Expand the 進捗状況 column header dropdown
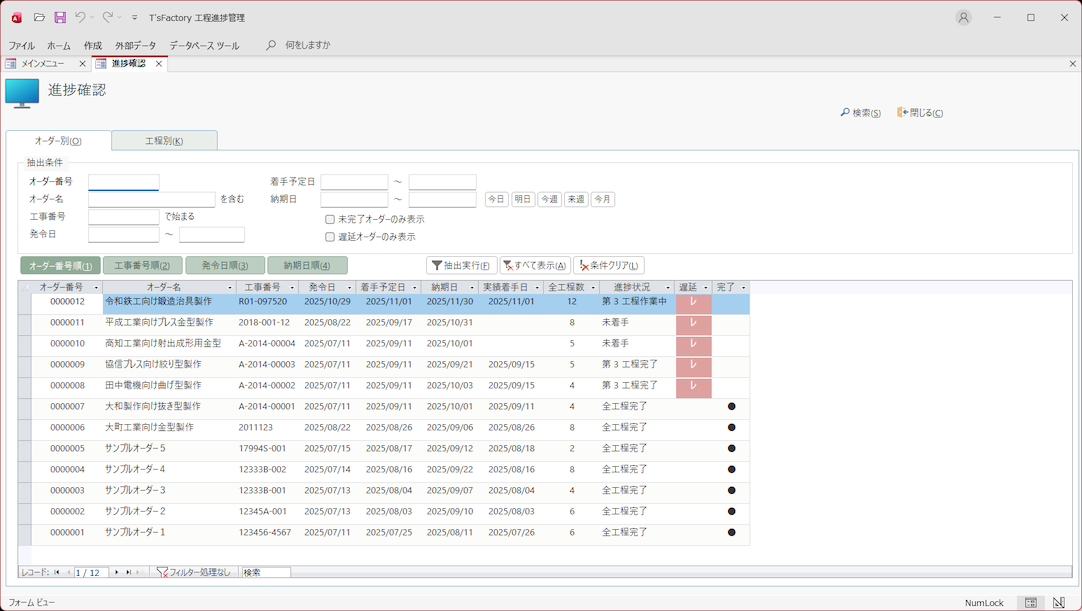Screen dimensions: 1082x611 667,288
